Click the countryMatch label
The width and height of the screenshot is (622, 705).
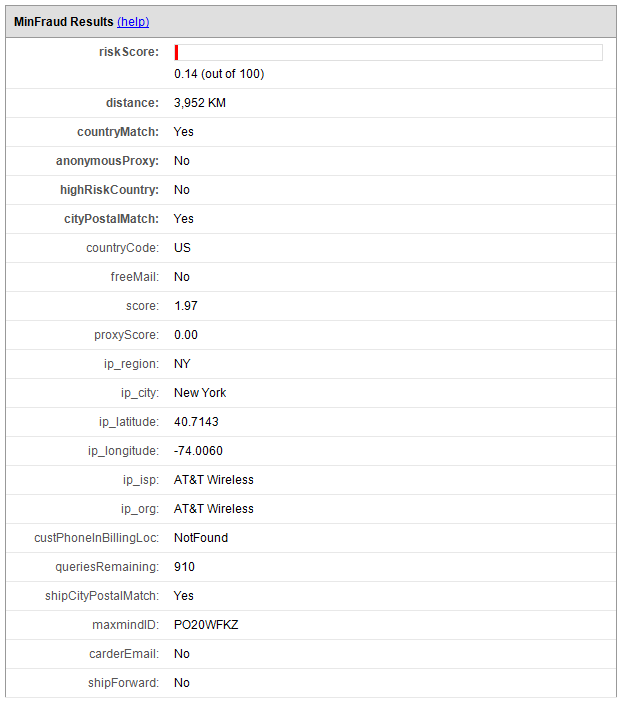pos(118,132)
